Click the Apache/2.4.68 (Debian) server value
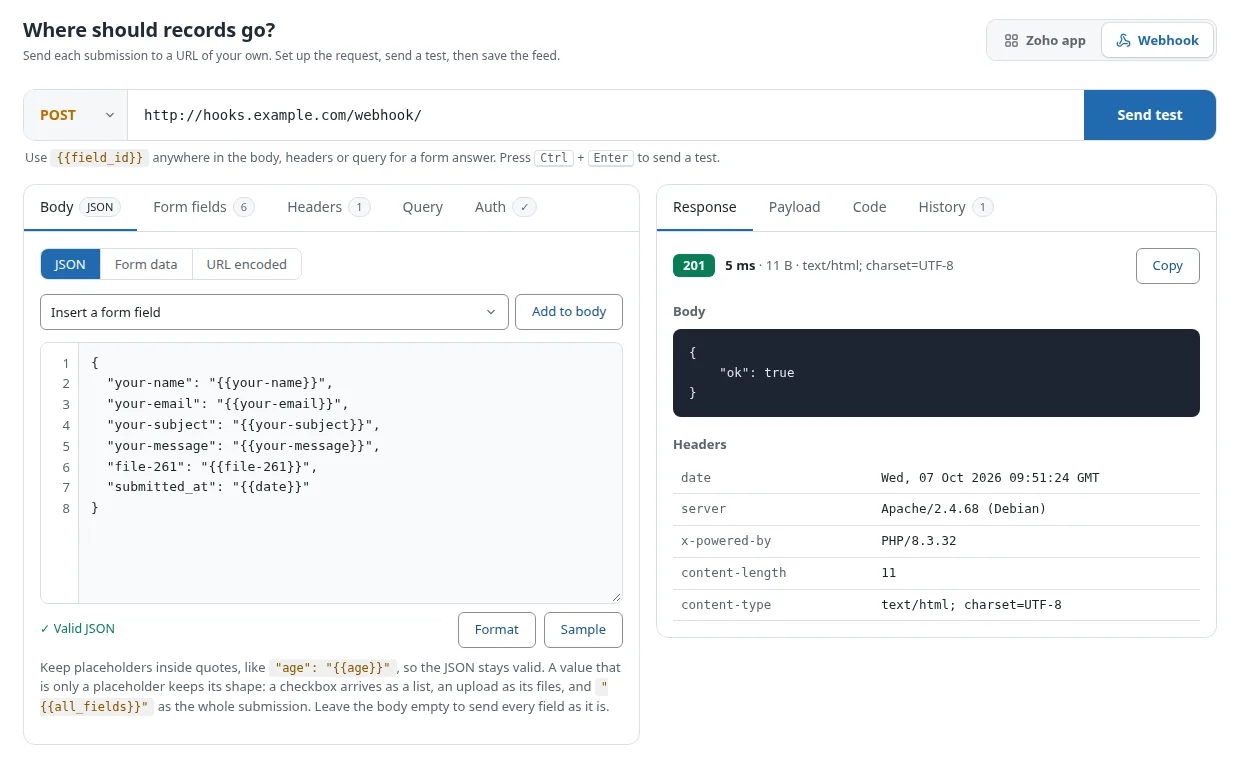 [x=963, y=509]
